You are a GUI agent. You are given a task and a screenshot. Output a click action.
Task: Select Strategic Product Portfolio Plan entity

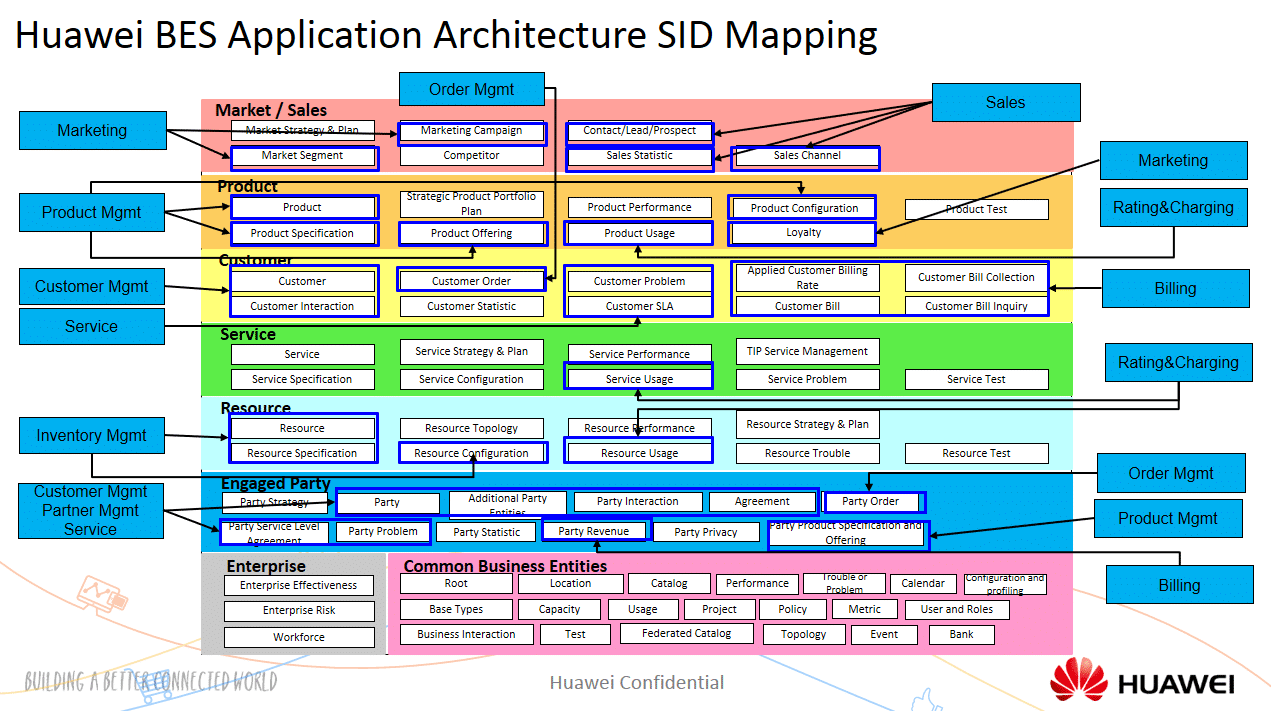(472, 204)
